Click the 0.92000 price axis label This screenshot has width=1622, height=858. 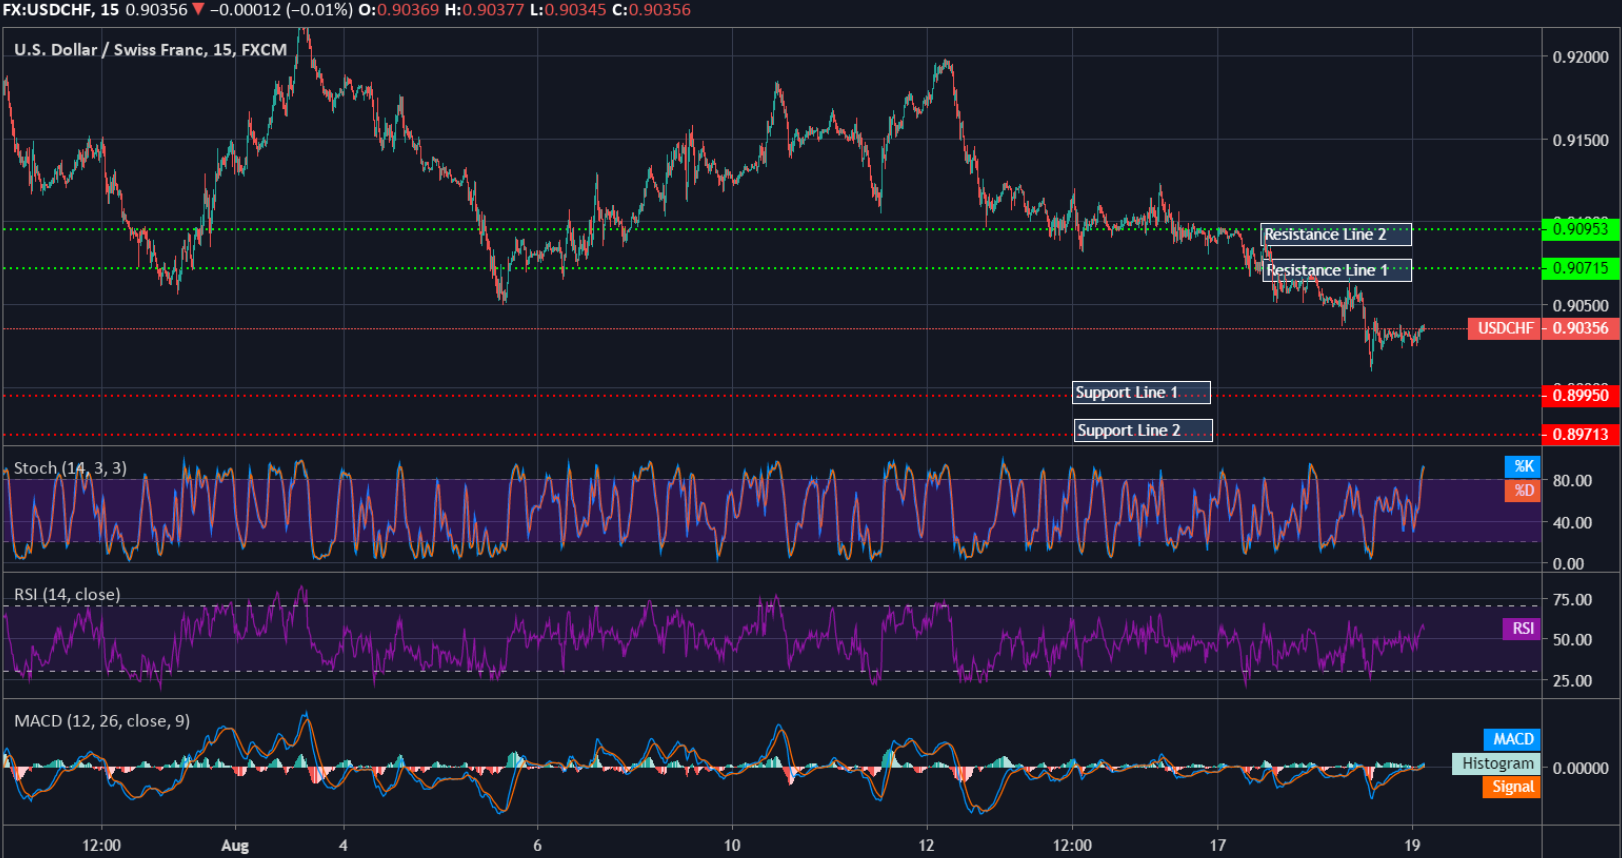point(1581,57)
